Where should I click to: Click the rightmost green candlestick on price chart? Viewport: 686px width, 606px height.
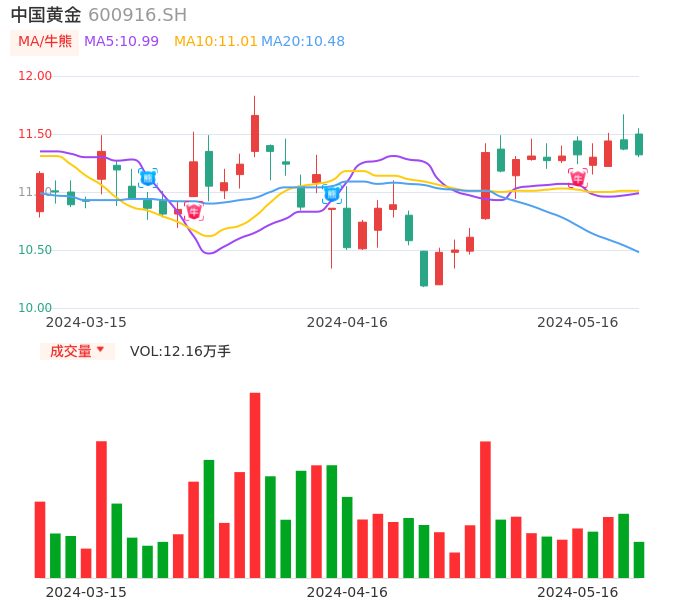tap(639, 144)
